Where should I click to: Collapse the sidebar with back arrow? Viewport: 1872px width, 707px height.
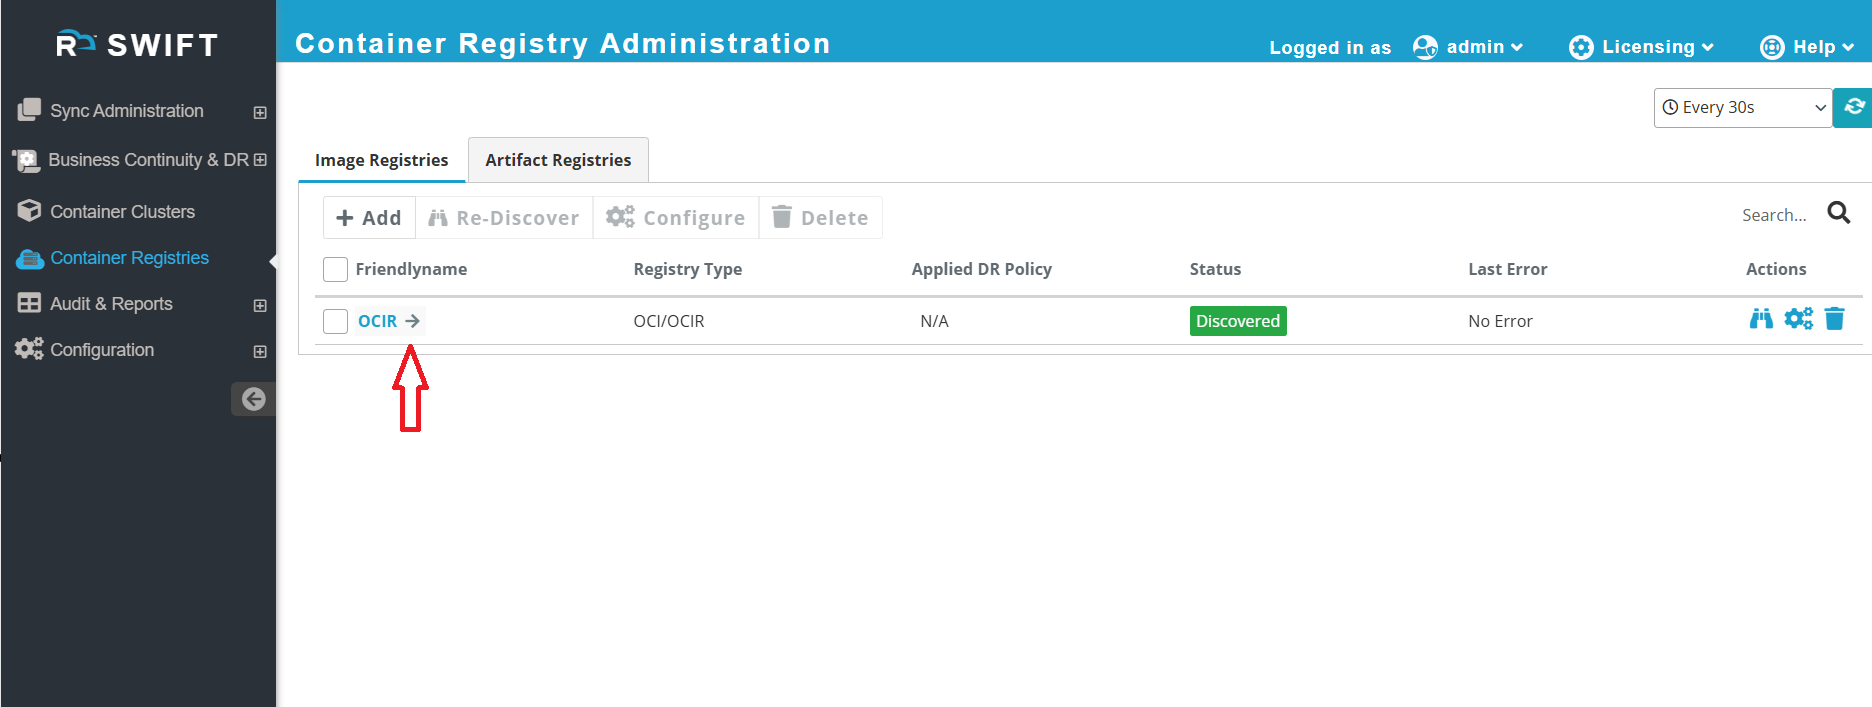click(x=254, y=399)
